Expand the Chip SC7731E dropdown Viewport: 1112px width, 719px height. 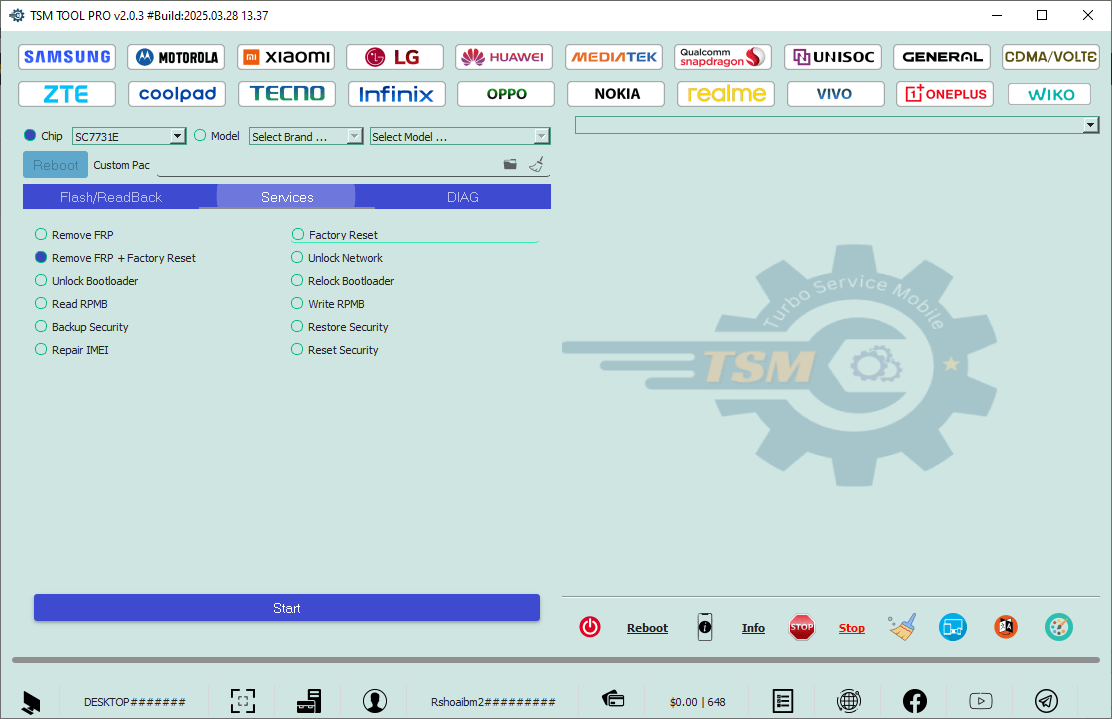[178, 136]
